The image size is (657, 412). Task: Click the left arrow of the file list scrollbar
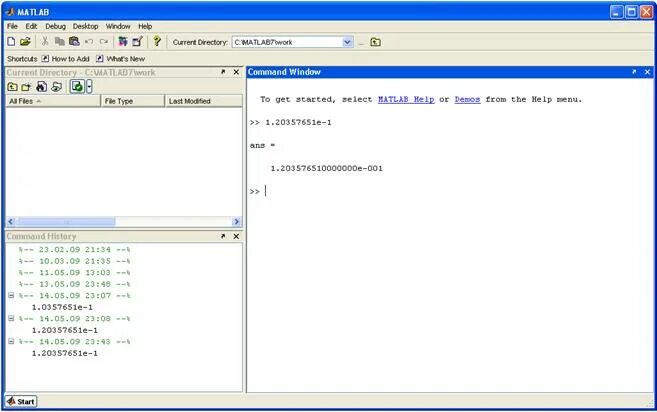[11, 221]
